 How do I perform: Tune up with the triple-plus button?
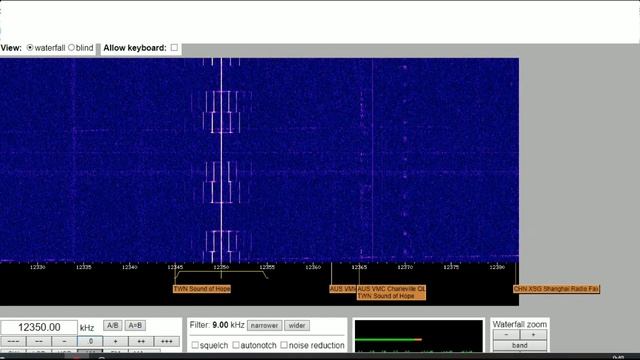167,341
